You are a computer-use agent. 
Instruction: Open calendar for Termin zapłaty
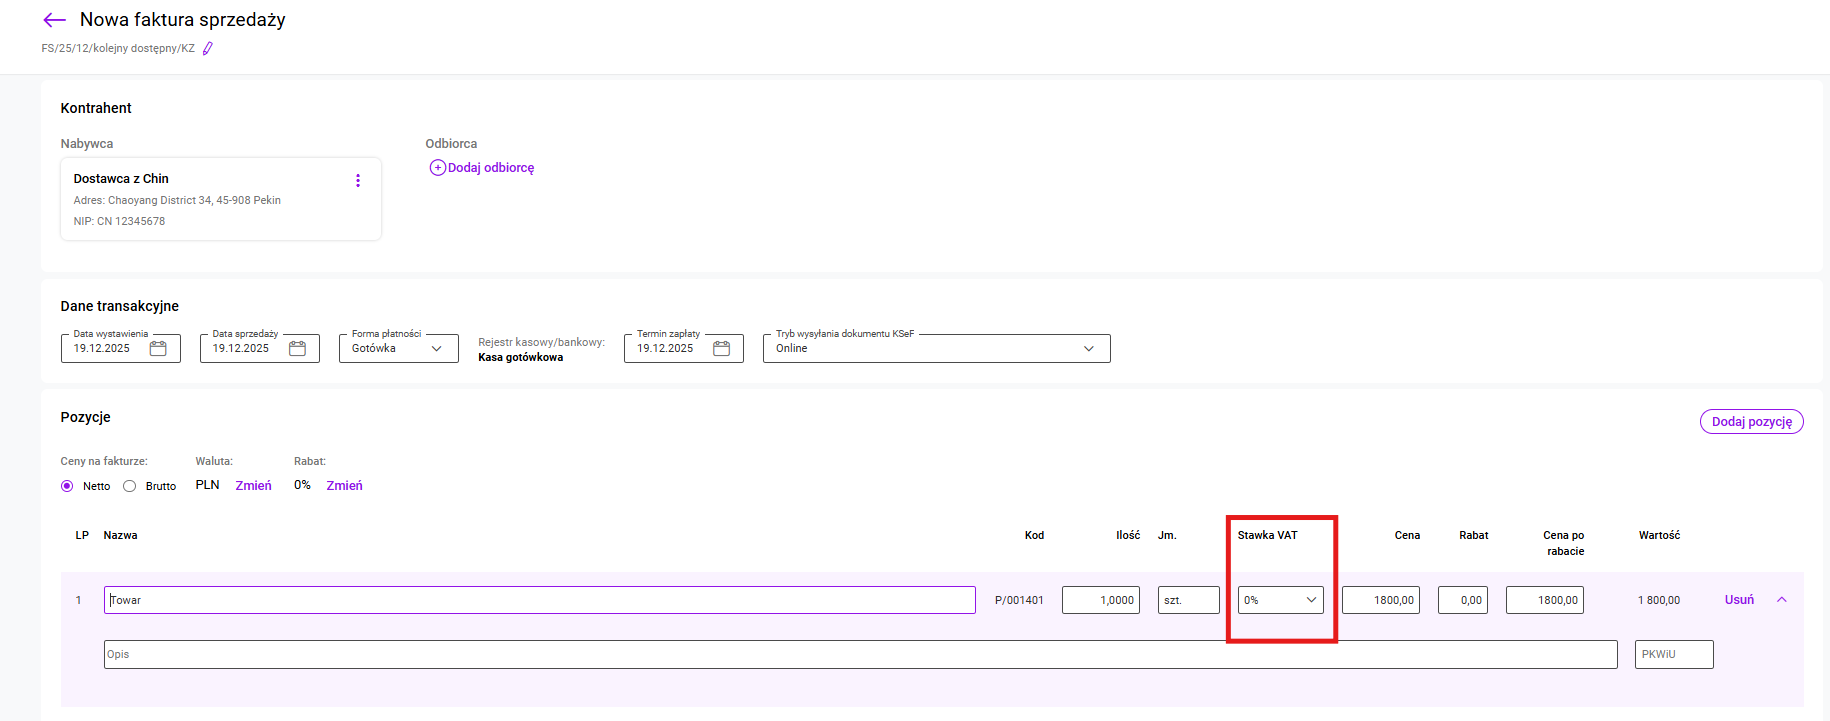[721, 349]
